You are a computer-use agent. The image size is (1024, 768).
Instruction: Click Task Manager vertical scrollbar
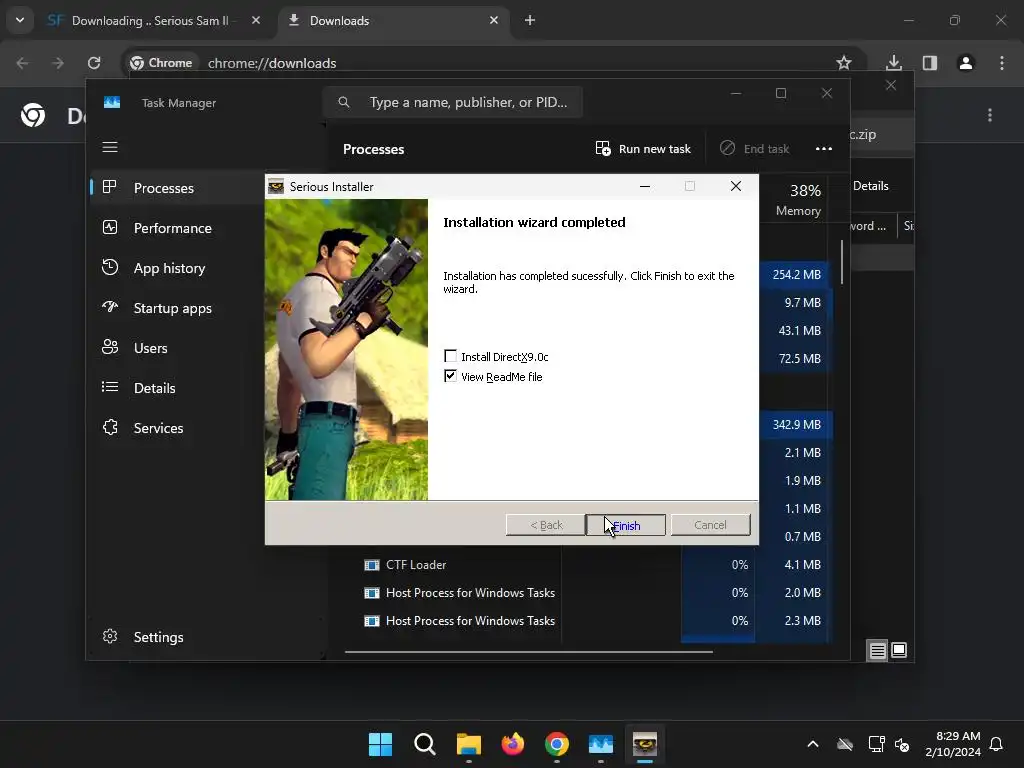[842, 263]
